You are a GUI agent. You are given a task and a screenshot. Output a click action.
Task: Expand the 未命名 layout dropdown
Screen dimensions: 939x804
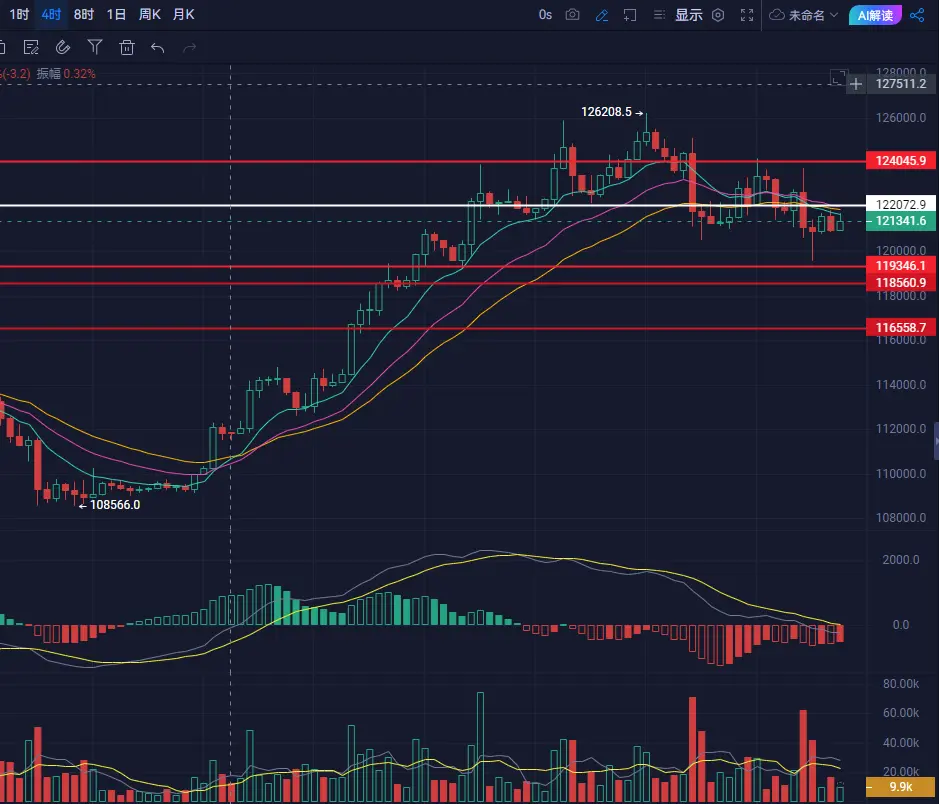coord(813,15)
